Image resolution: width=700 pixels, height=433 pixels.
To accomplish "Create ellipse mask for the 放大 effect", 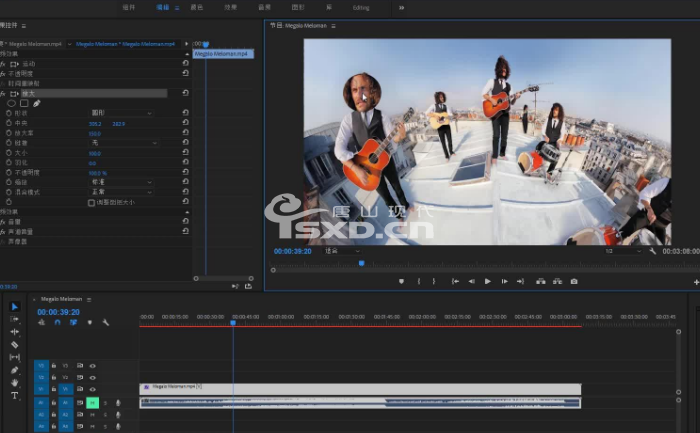I will tap(11, 103).
